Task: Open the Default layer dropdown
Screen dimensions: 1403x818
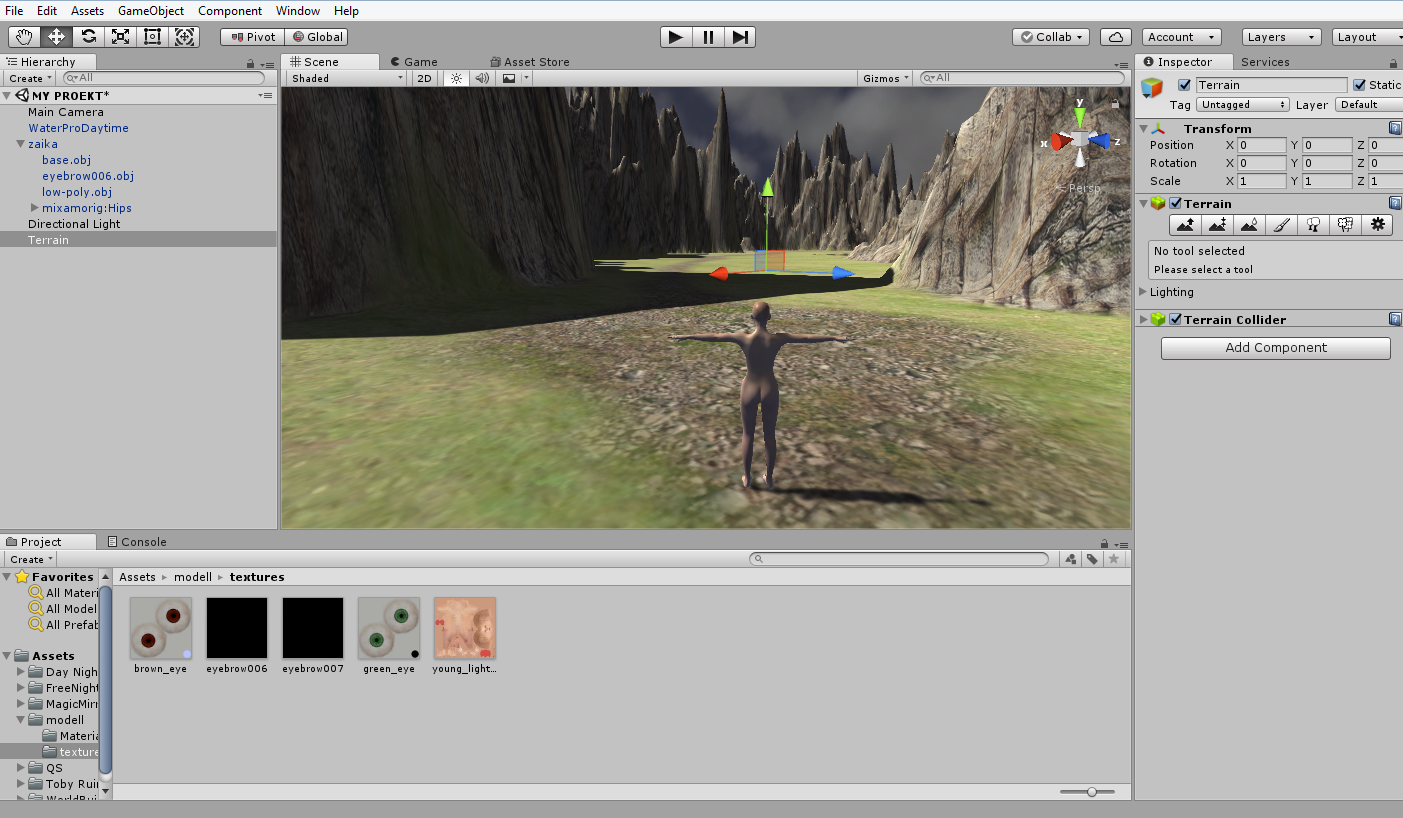Action: point(1369,104)
